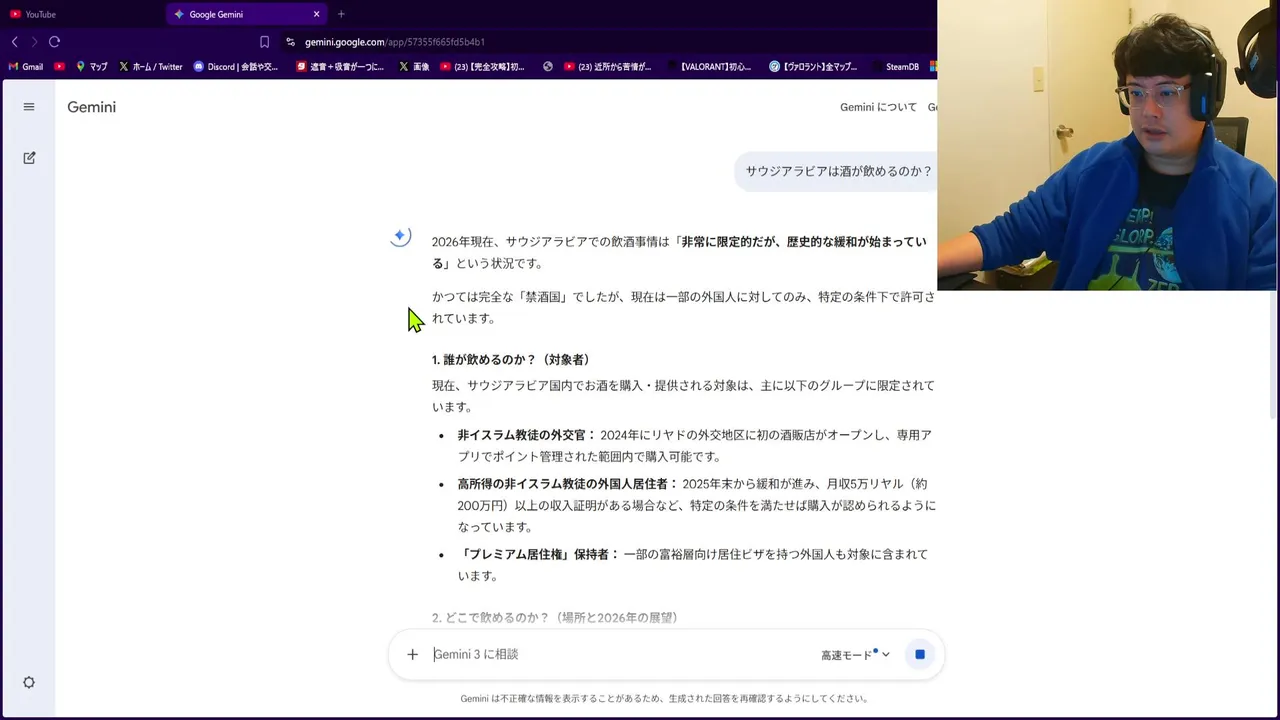Screen dimensions: 1280x720
Task: Expand the 高速モード model selector
Action: point(855,655)
